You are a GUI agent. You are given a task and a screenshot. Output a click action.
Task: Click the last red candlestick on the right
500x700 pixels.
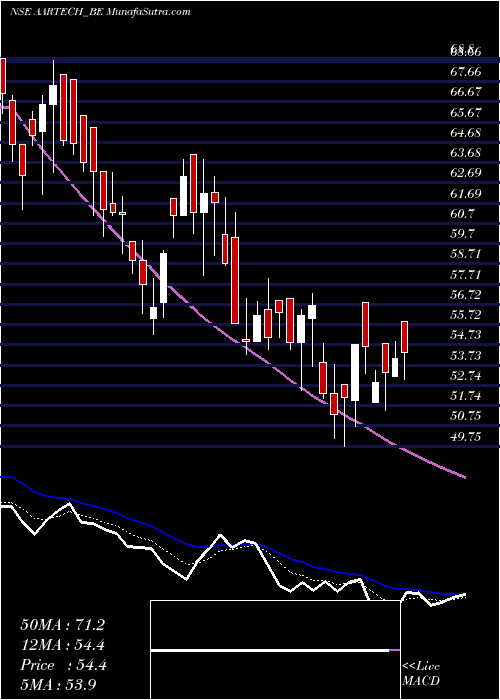point(405,337)
